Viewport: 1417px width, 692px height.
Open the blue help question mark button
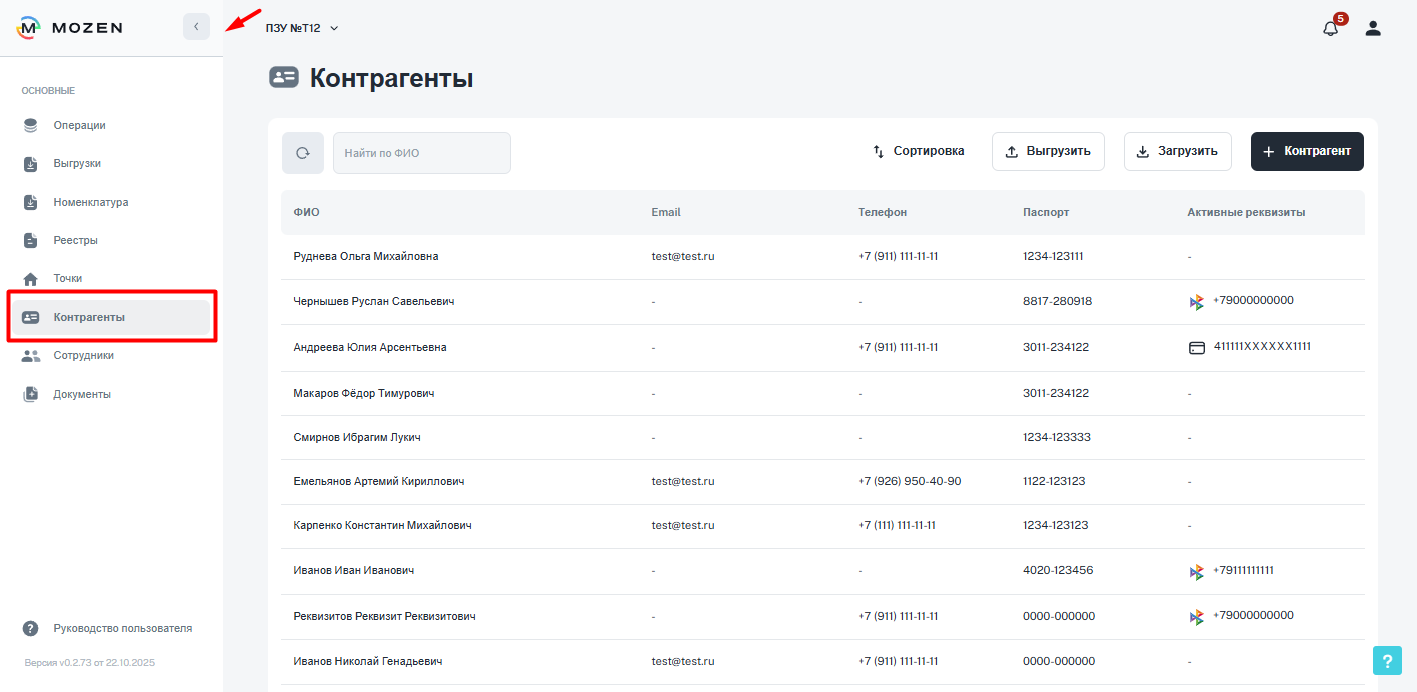[x=1387, y=661]
